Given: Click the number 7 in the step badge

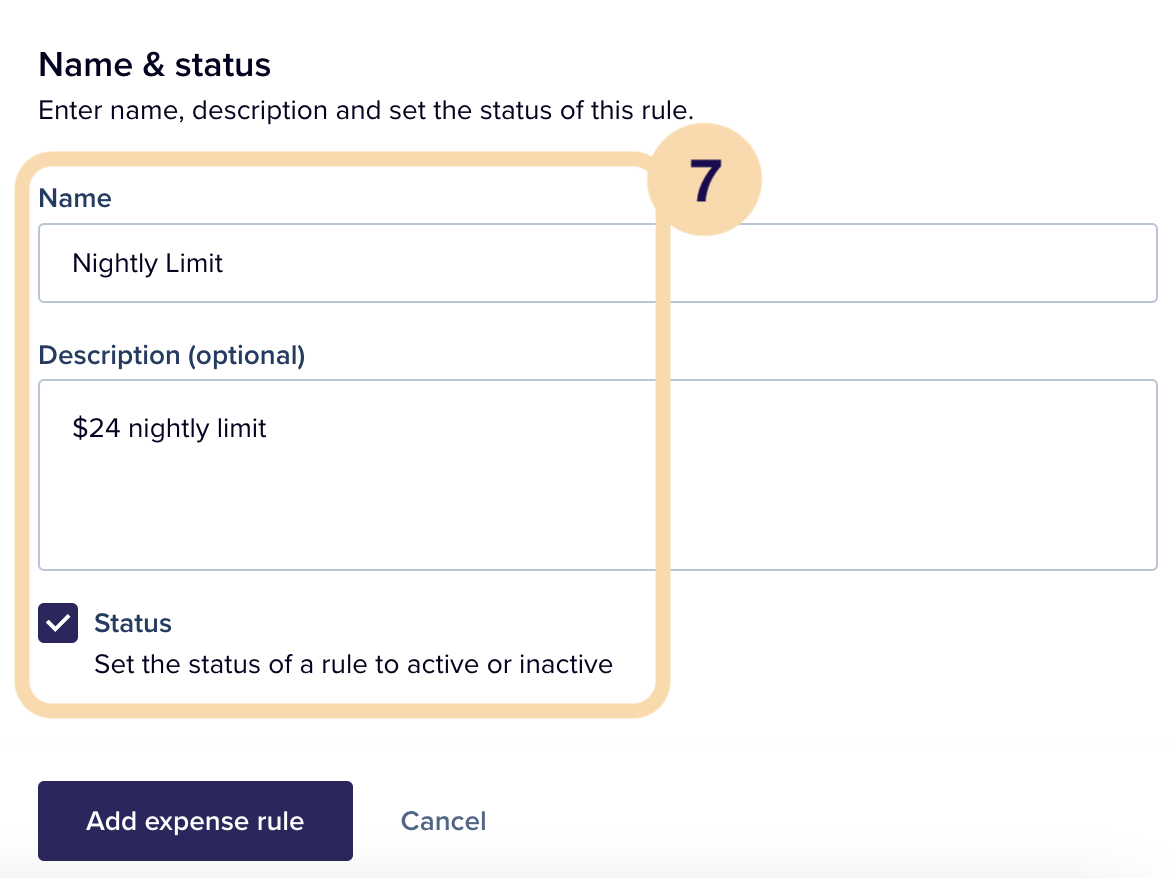Looking at the screenshot, I should tap(706, 181).
